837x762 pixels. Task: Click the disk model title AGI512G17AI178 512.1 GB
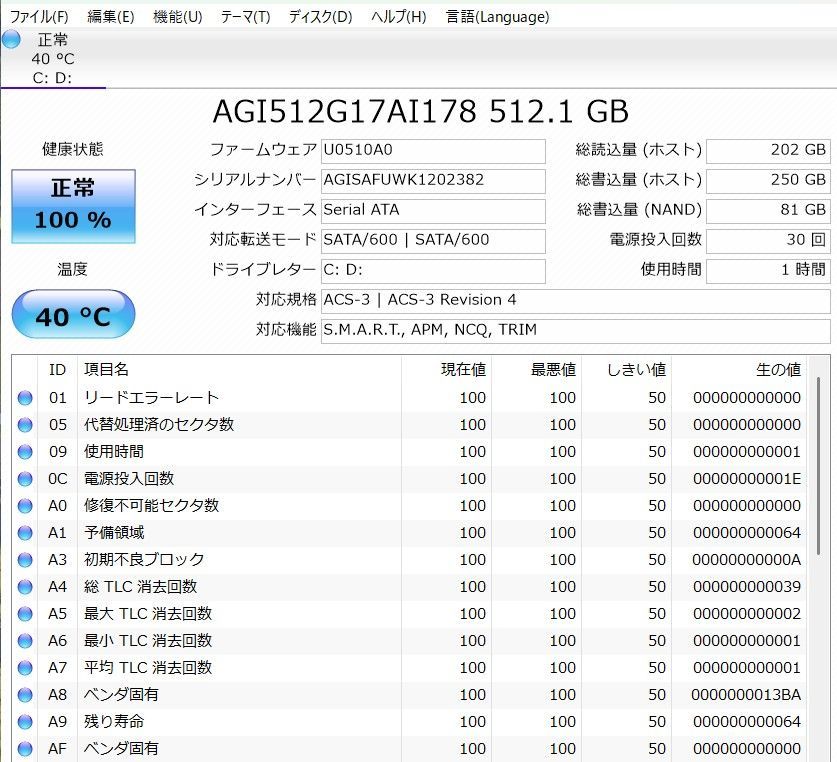click(x=421, y=112)
